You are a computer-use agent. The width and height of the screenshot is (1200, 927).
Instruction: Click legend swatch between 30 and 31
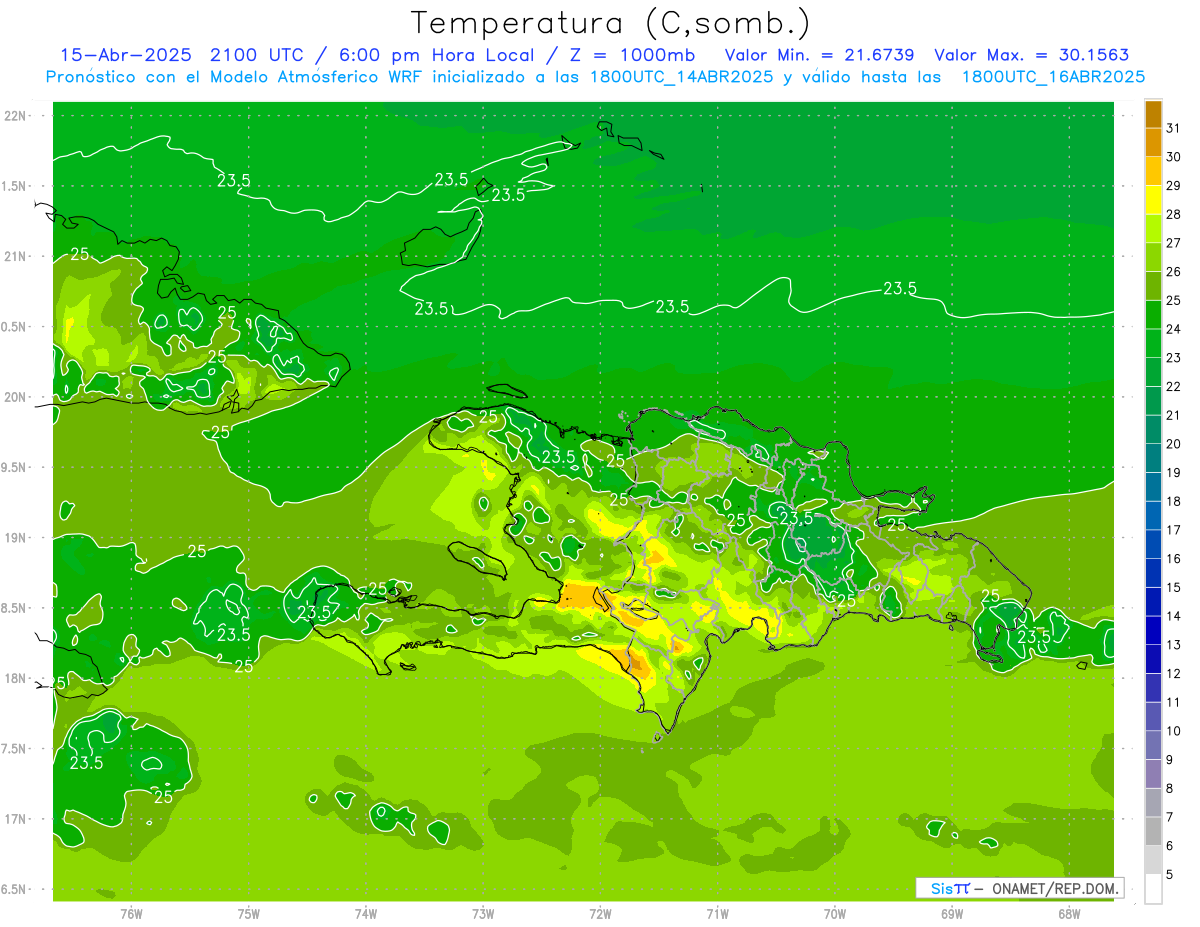coord(1153,142)
